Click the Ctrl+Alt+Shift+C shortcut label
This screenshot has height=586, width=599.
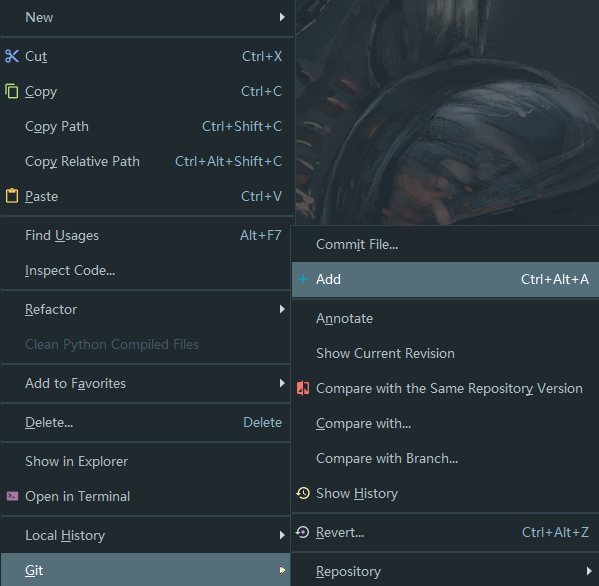[228, 161]
